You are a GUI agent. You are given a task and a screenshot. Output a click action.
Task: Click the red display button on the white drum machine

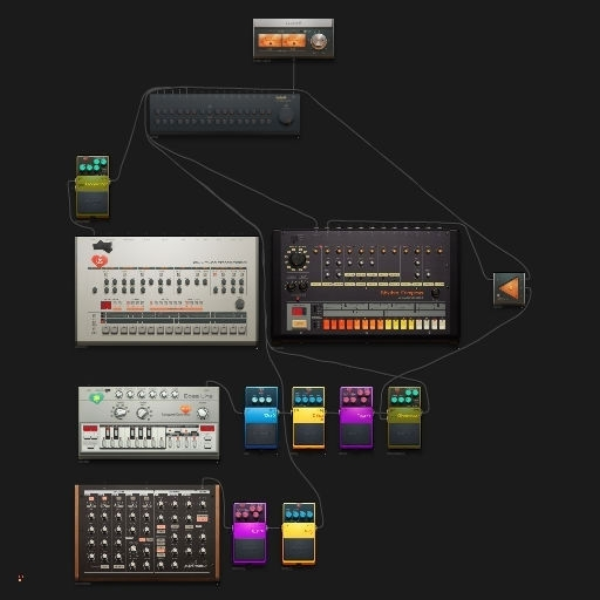point(106,305)
